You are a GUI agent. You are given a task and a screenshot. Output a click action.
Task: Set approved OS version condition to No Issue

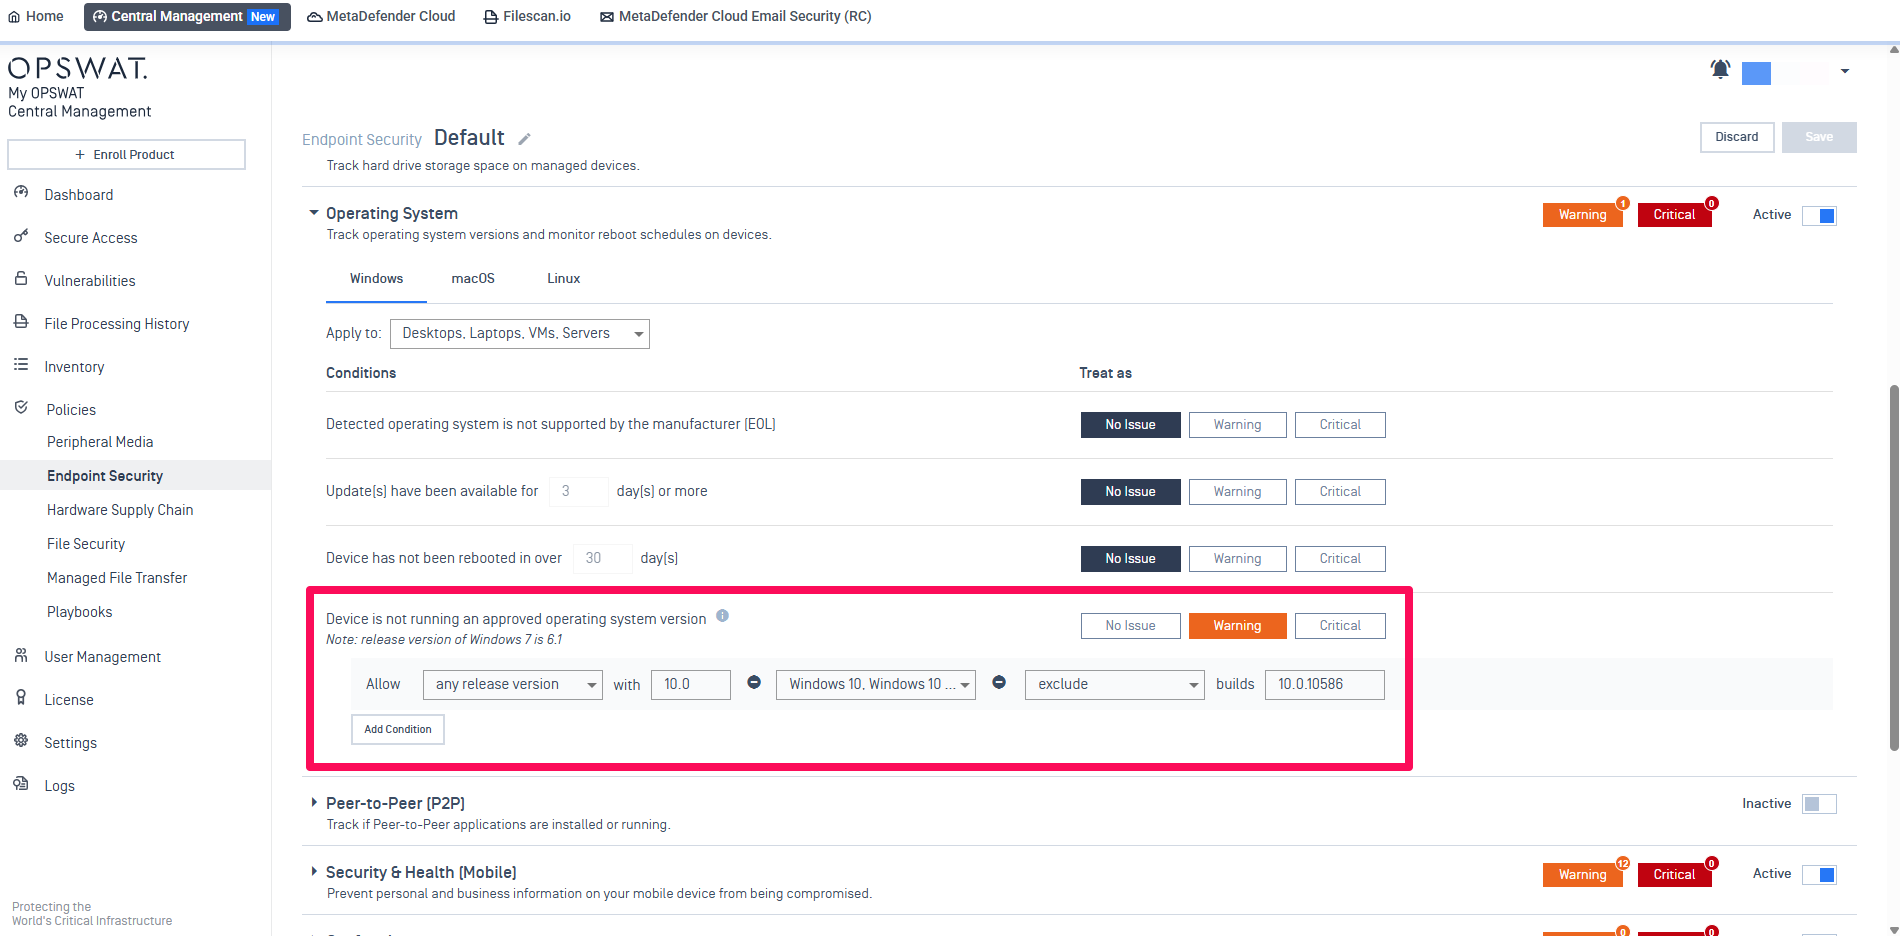(x=1130, y=626)
